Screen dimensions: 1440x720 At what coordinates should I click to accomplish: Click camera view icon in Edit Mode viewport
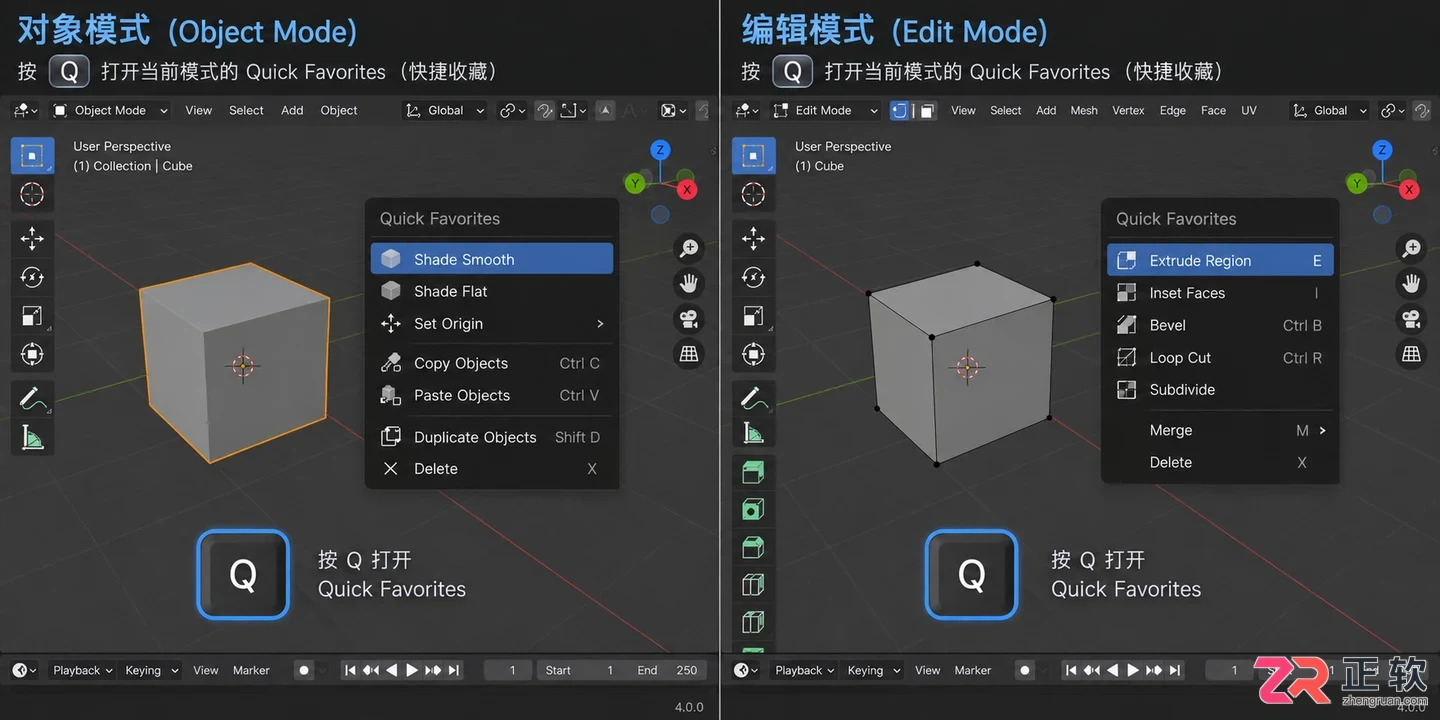pyautogui.click(x=1411, y=319)
